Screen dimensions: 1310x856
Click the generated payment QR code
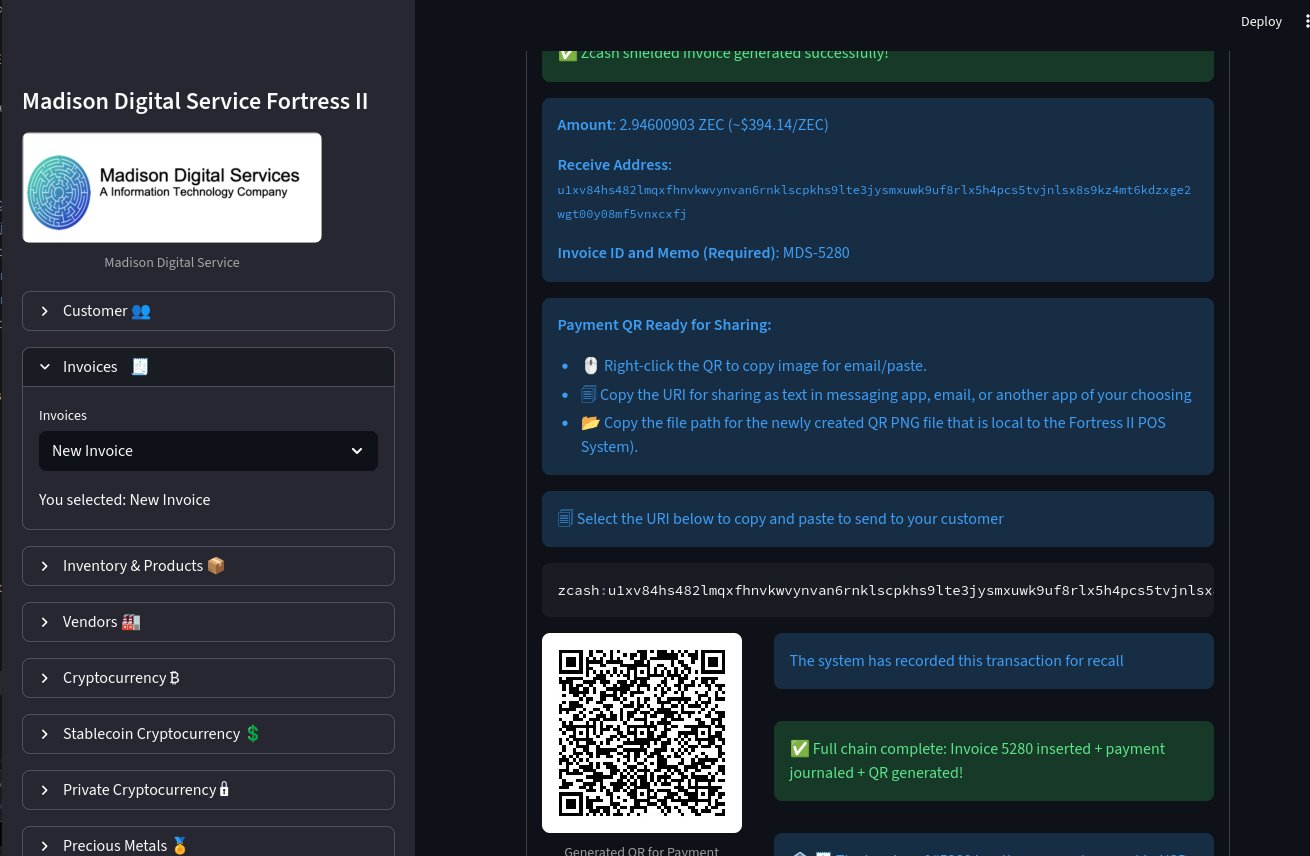tap(642, 733)
